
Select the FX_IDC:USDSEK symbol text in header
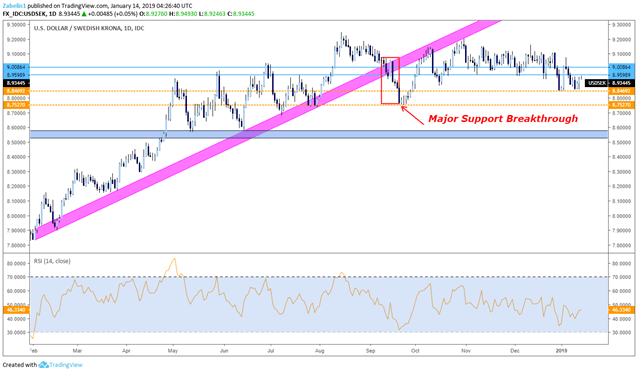click(24, 14)
